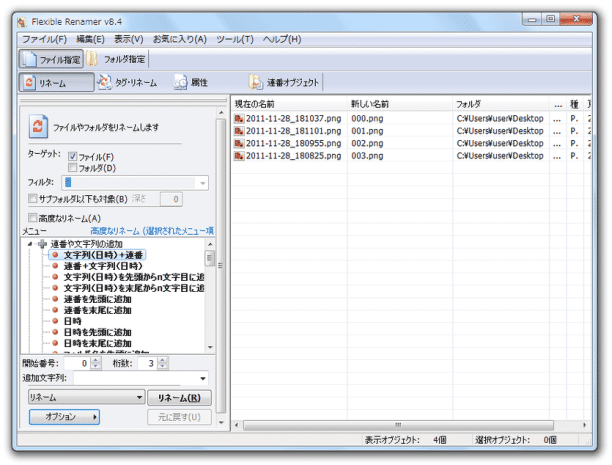This screenshot has width=612, height=465.
Task: Open the お気に入り(A) menu
Action: [180, 39]
